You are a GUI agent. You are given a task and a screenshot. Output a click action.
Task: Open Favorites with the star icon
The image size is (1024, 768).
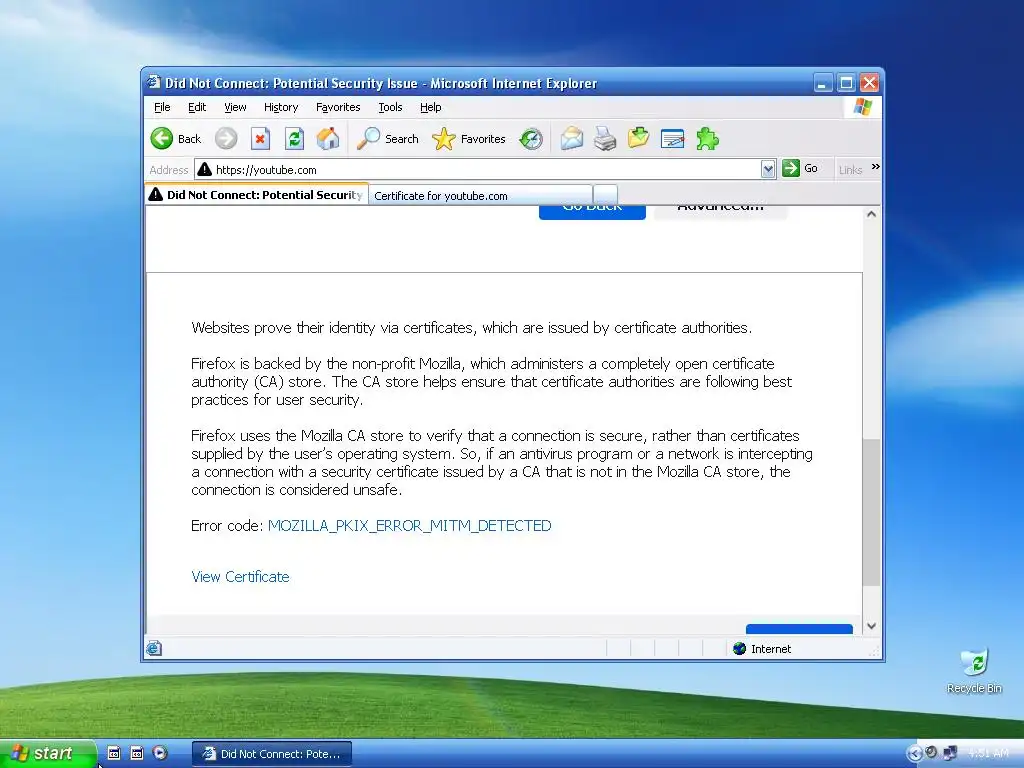443,138
